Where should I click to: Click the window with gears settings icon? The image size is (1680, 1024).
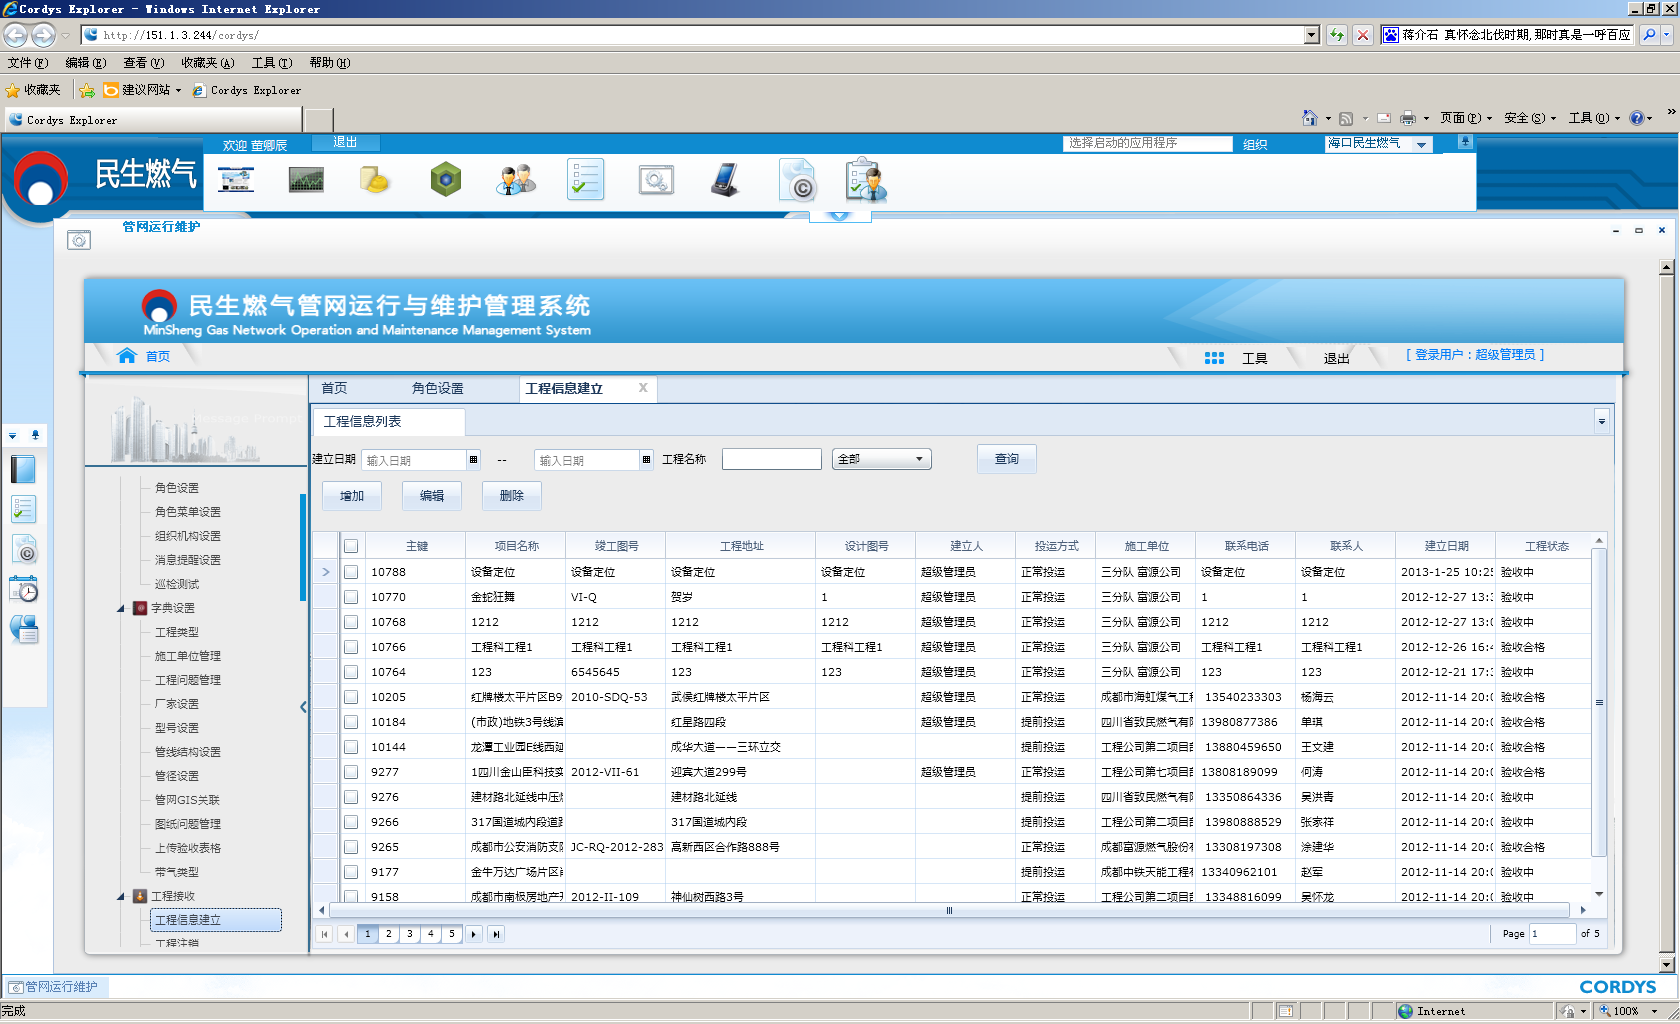656,181
